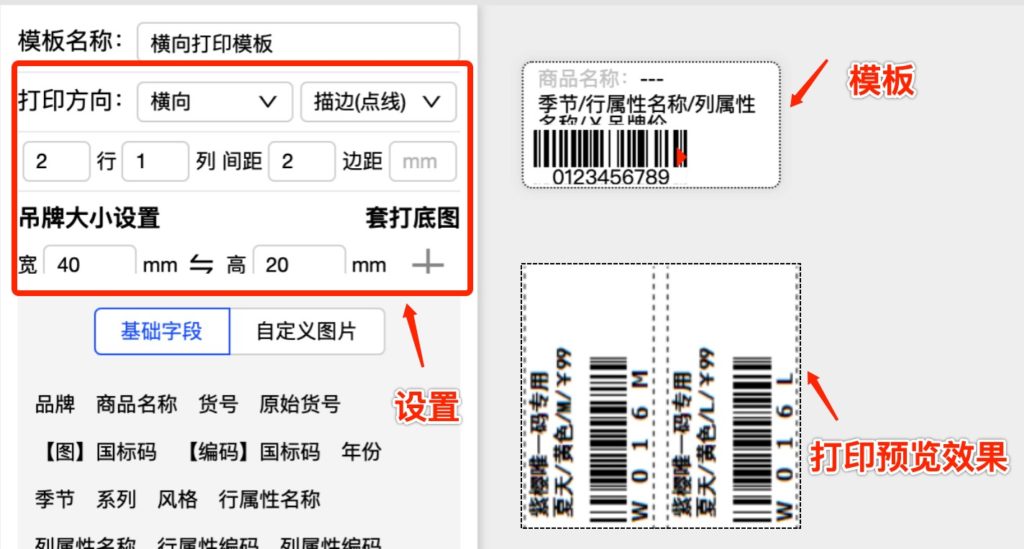Image resolution: width=1024 pixels, height=549 pixels.
Task: Select the 商品名称 field
Action: [136, 404]
